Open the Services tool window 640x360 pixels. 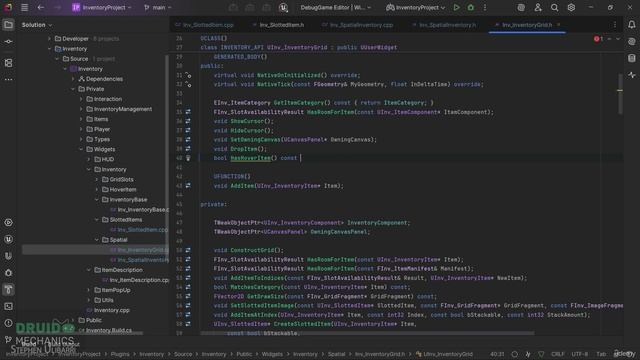click(8, 222)
